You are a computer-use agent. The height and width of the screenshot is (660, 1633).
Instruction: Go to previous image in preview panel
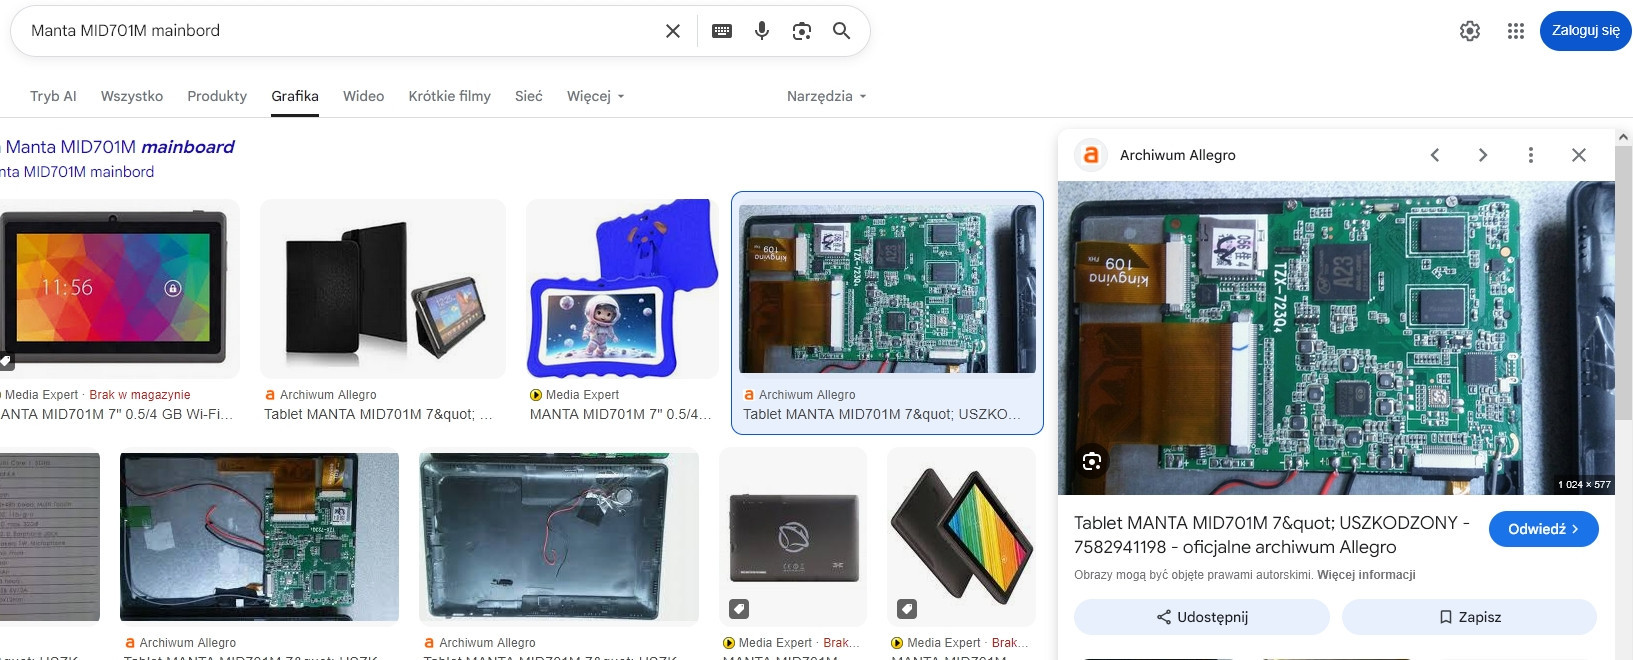click(x=1435, y=155)
